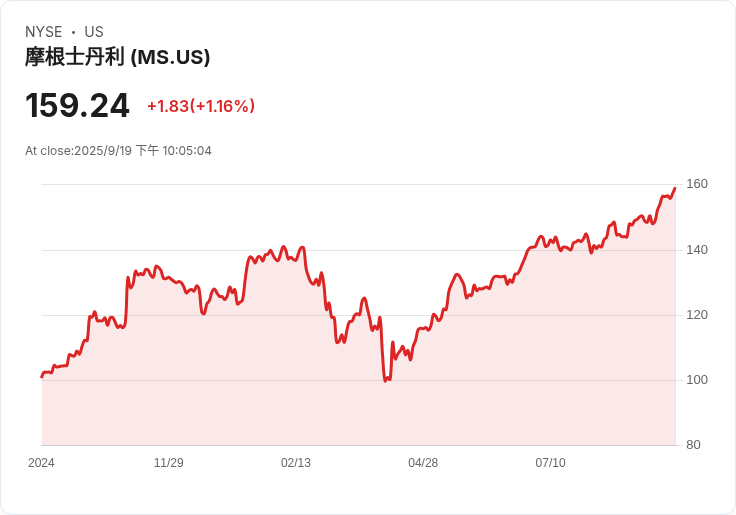Select the 140 y-axis label
The image size is (736, 515).
coord(697,250)
